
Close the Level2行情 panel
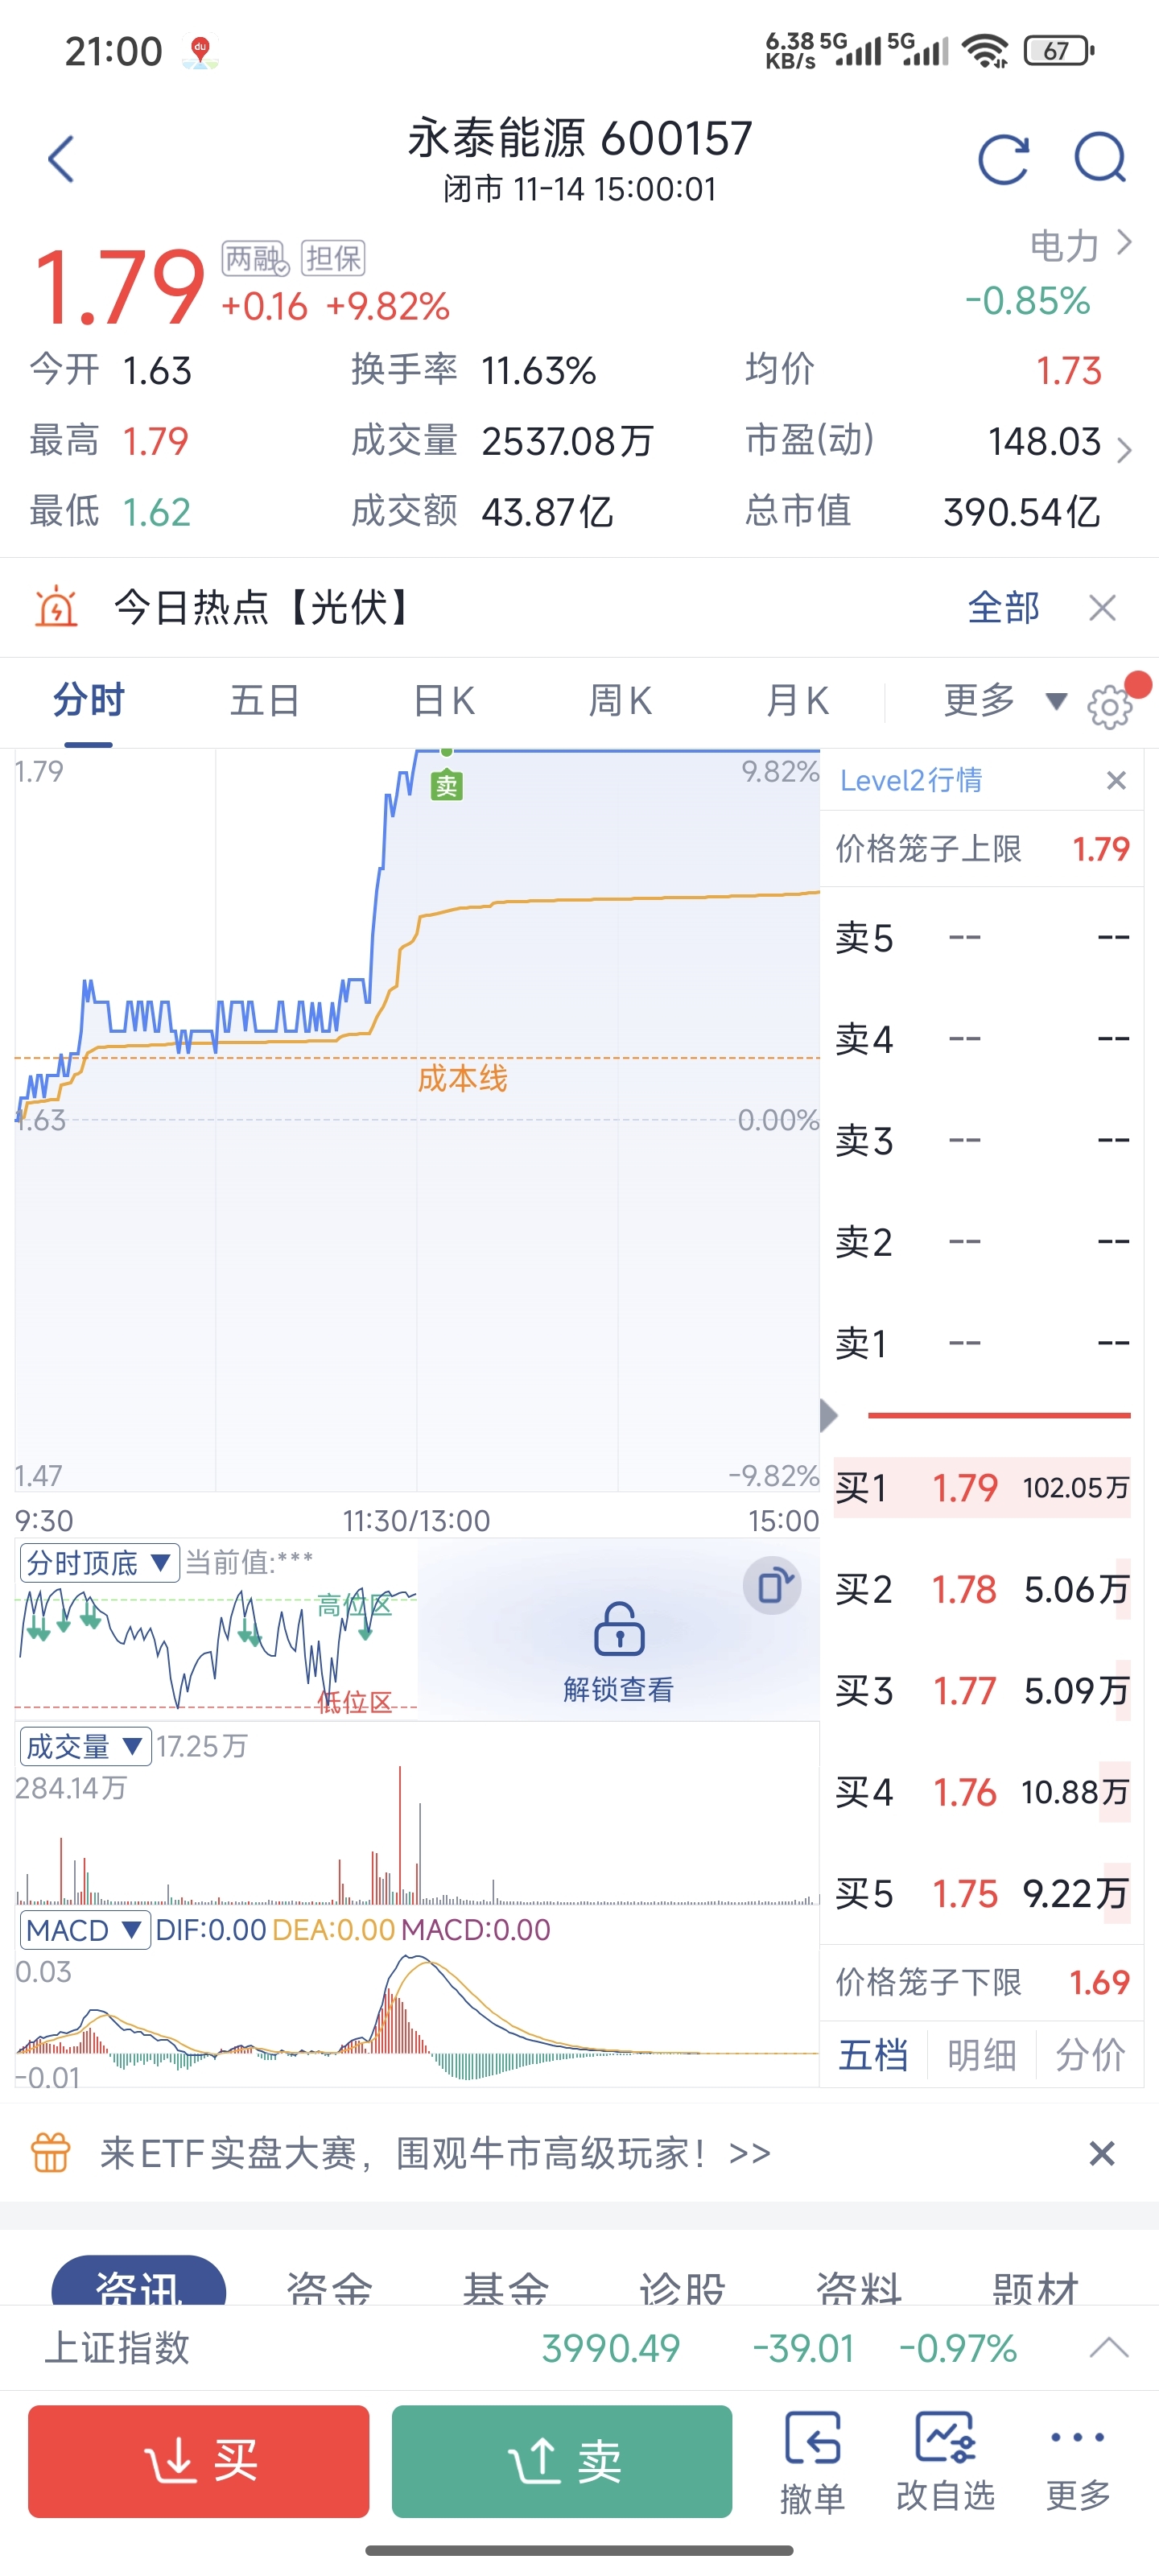[x=1116, y=780]
